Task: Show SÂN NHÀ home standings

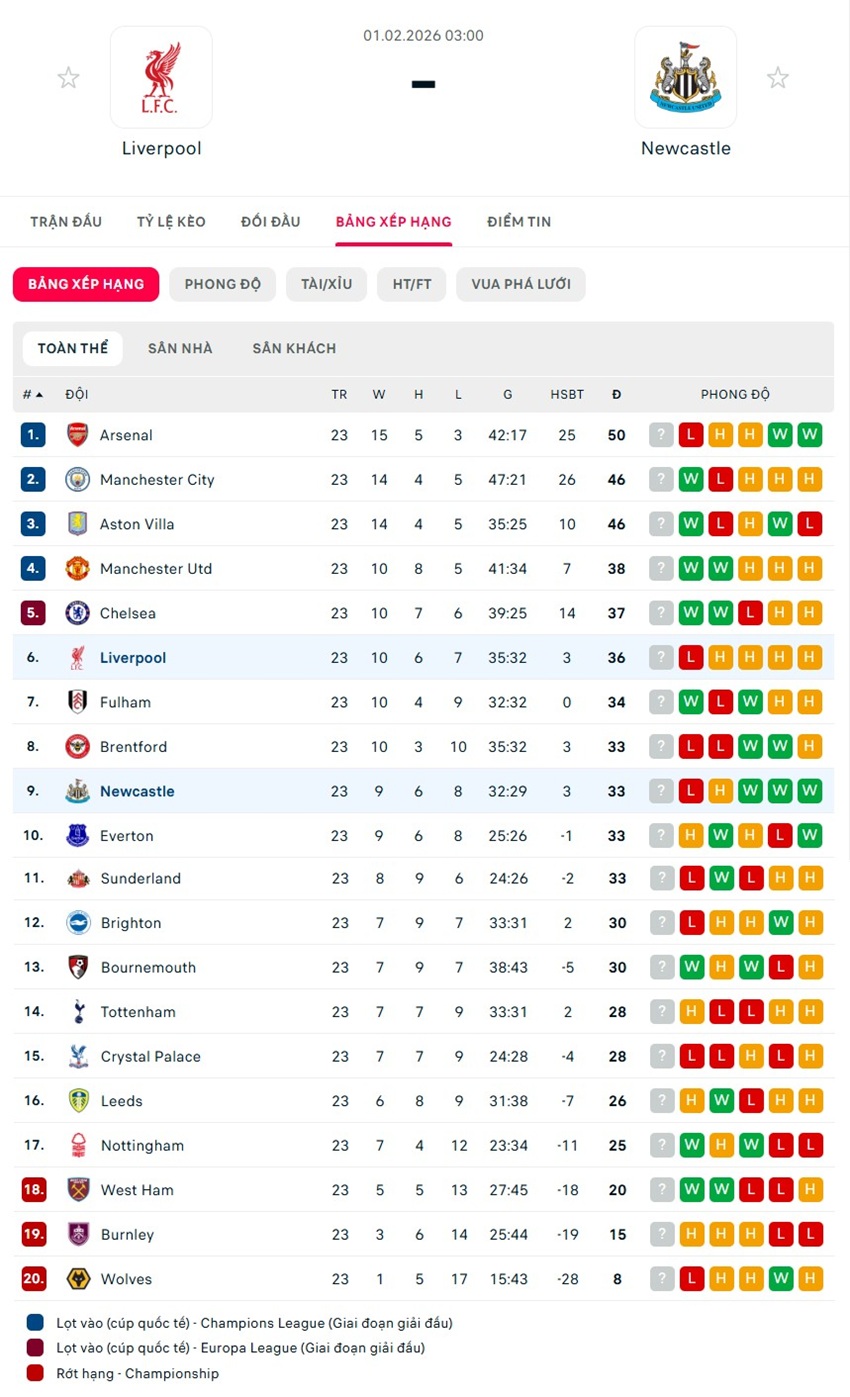Action: 180,349
